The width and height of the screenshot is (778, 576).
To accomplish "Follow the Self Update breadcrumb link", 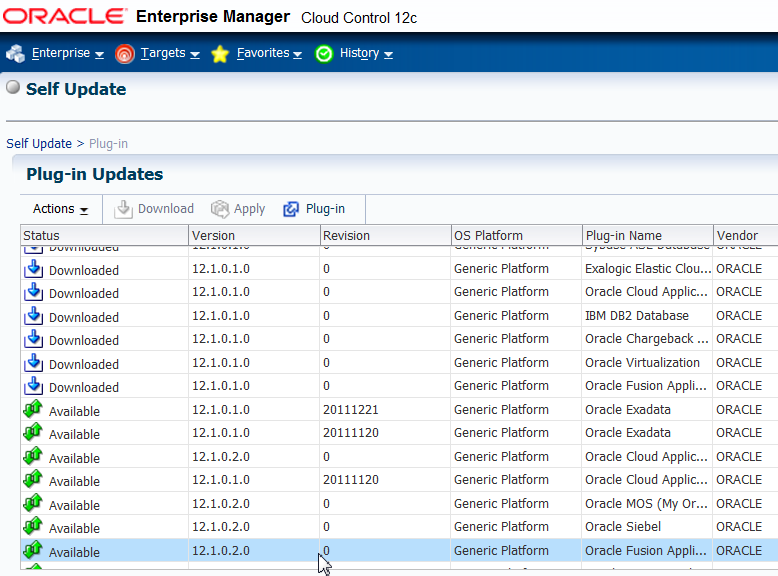I will [x=39, y=143].
